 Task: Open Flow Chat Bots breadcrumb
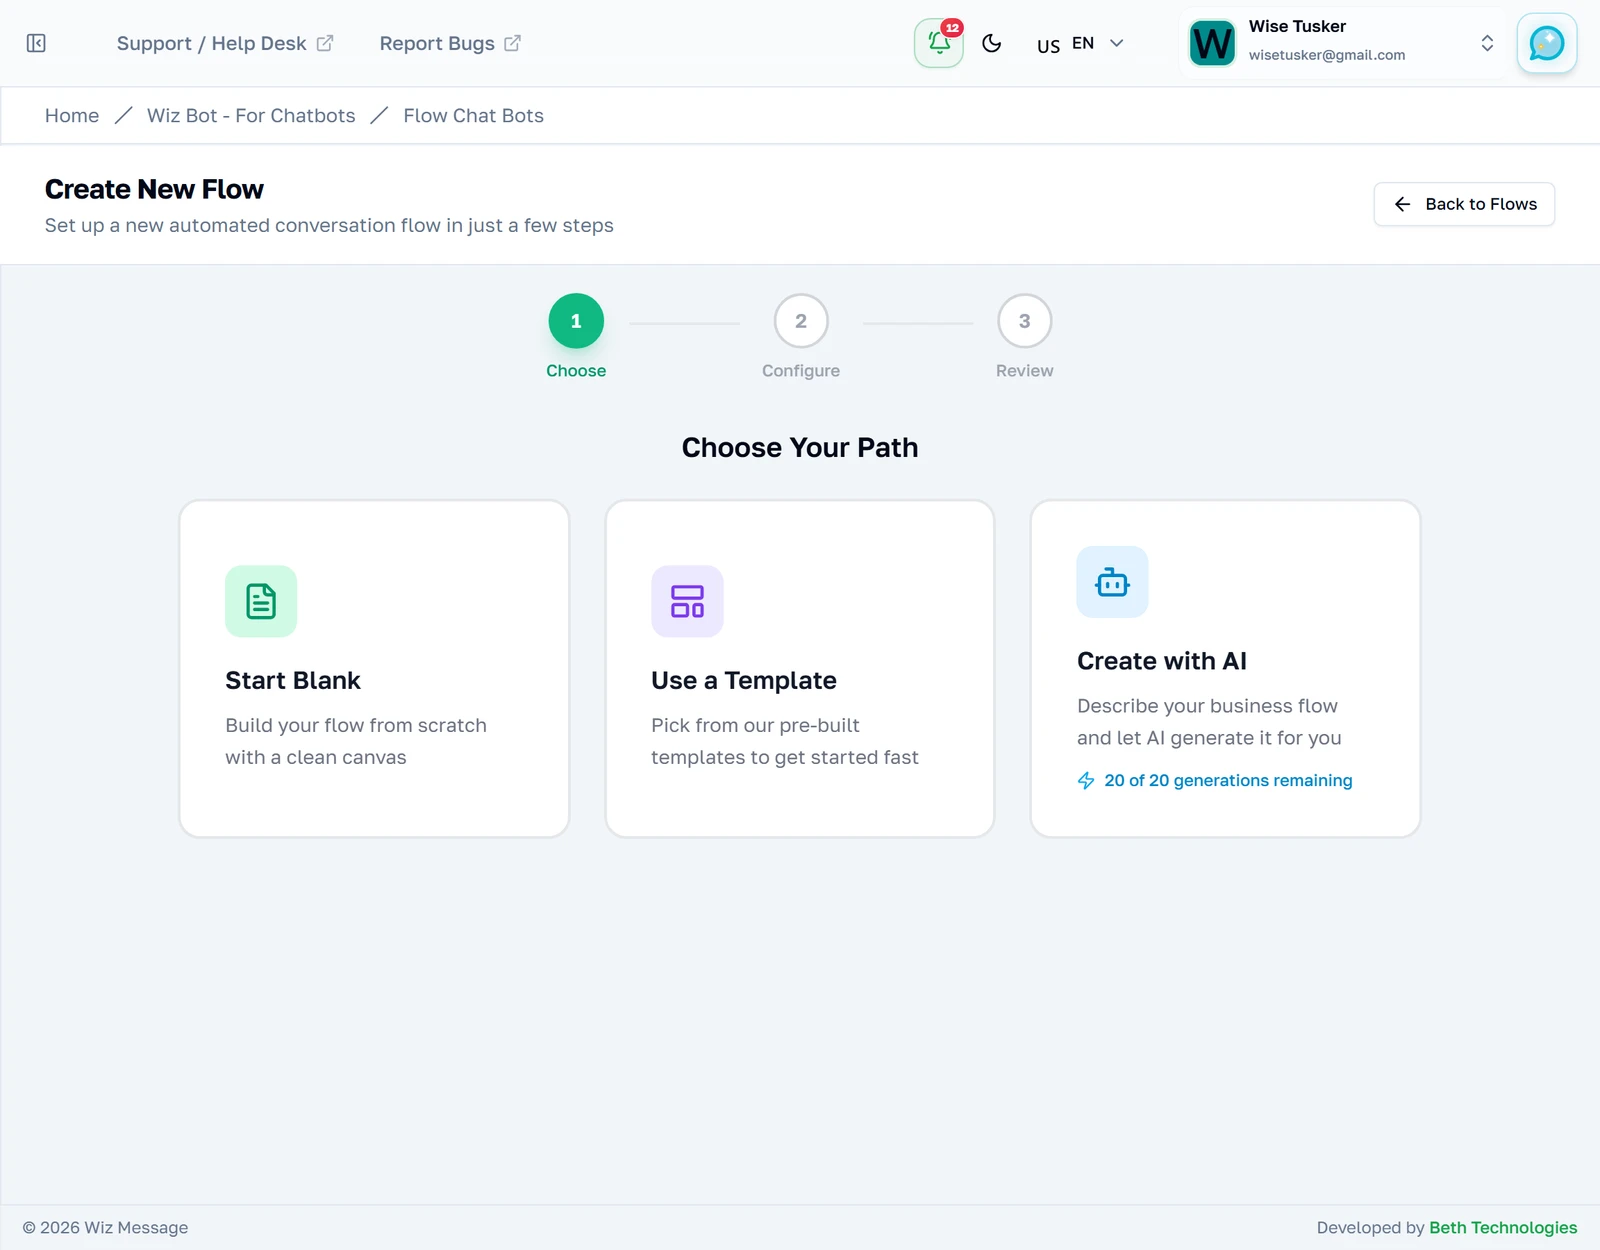tap(473, 115)
